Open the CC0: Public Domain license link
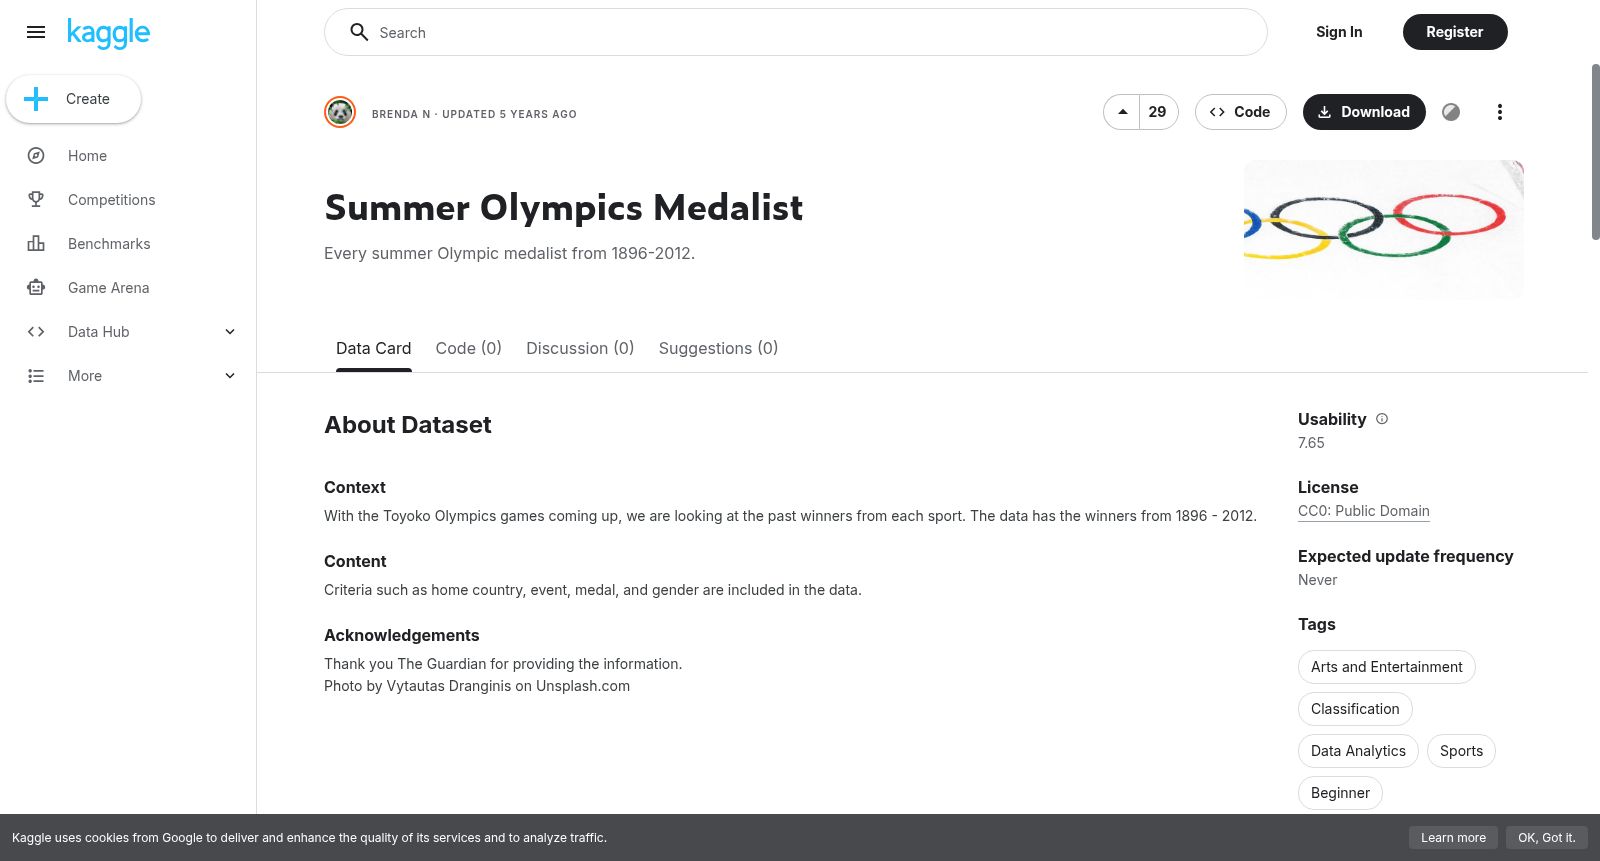1600x861 pixels. tap(1364, 511)
